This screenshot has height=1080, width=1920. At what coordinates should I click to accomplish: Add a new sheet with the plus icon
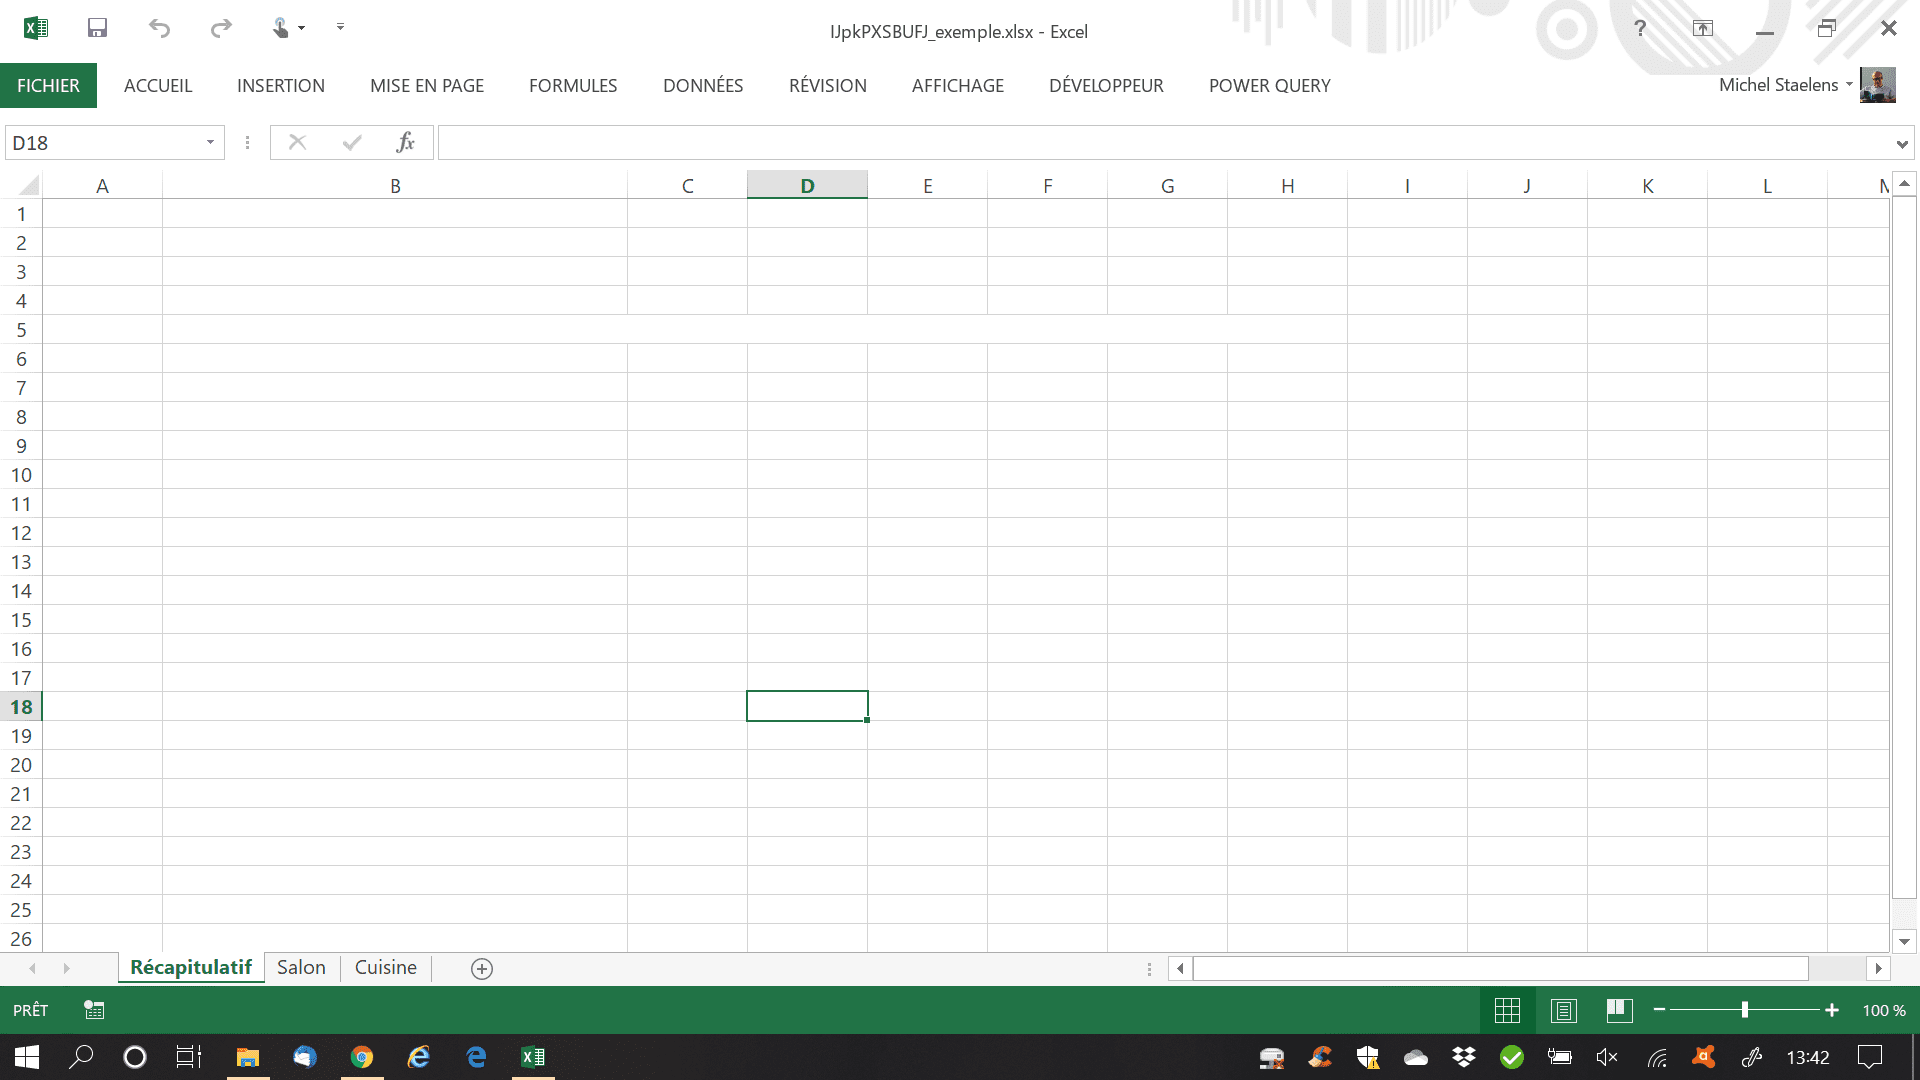(x=482, y=968)
